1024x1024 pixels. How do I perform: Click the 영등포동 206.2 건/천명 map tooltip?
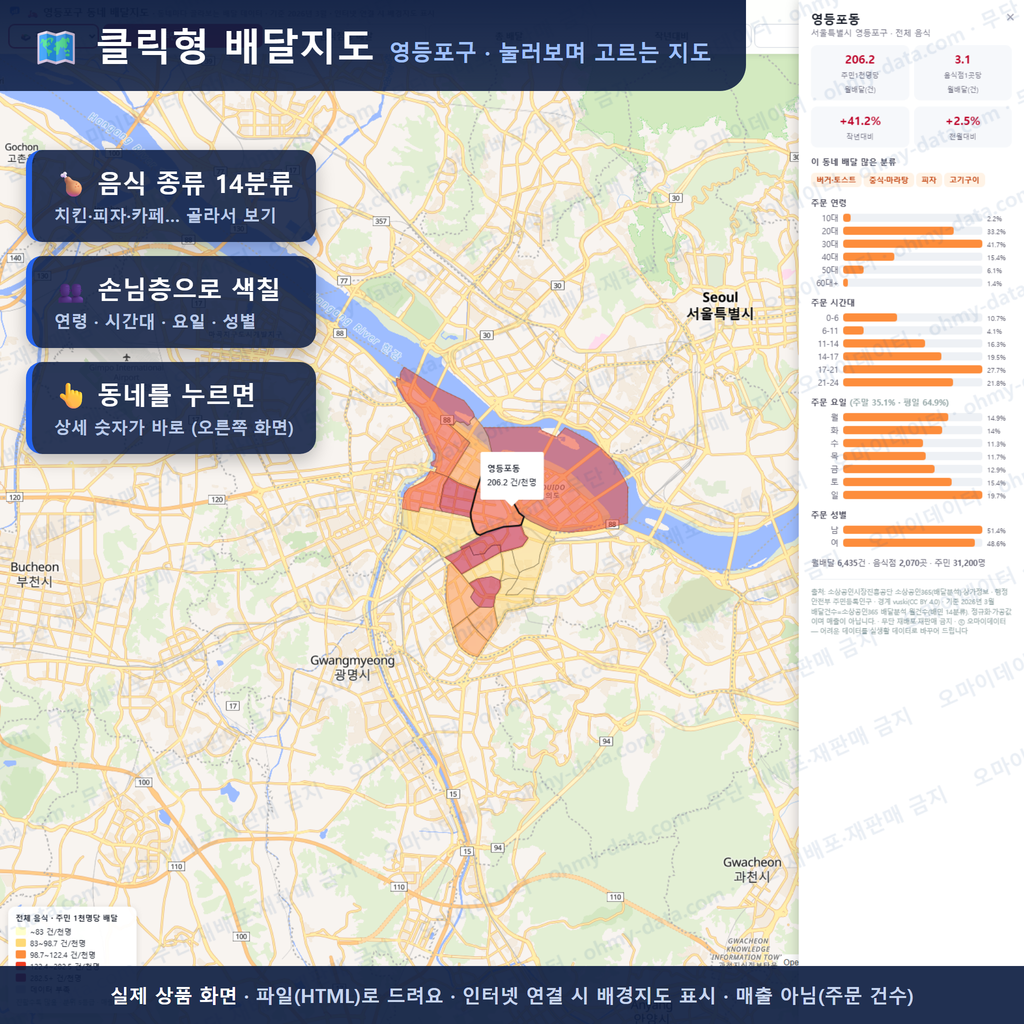coord(512,475)
